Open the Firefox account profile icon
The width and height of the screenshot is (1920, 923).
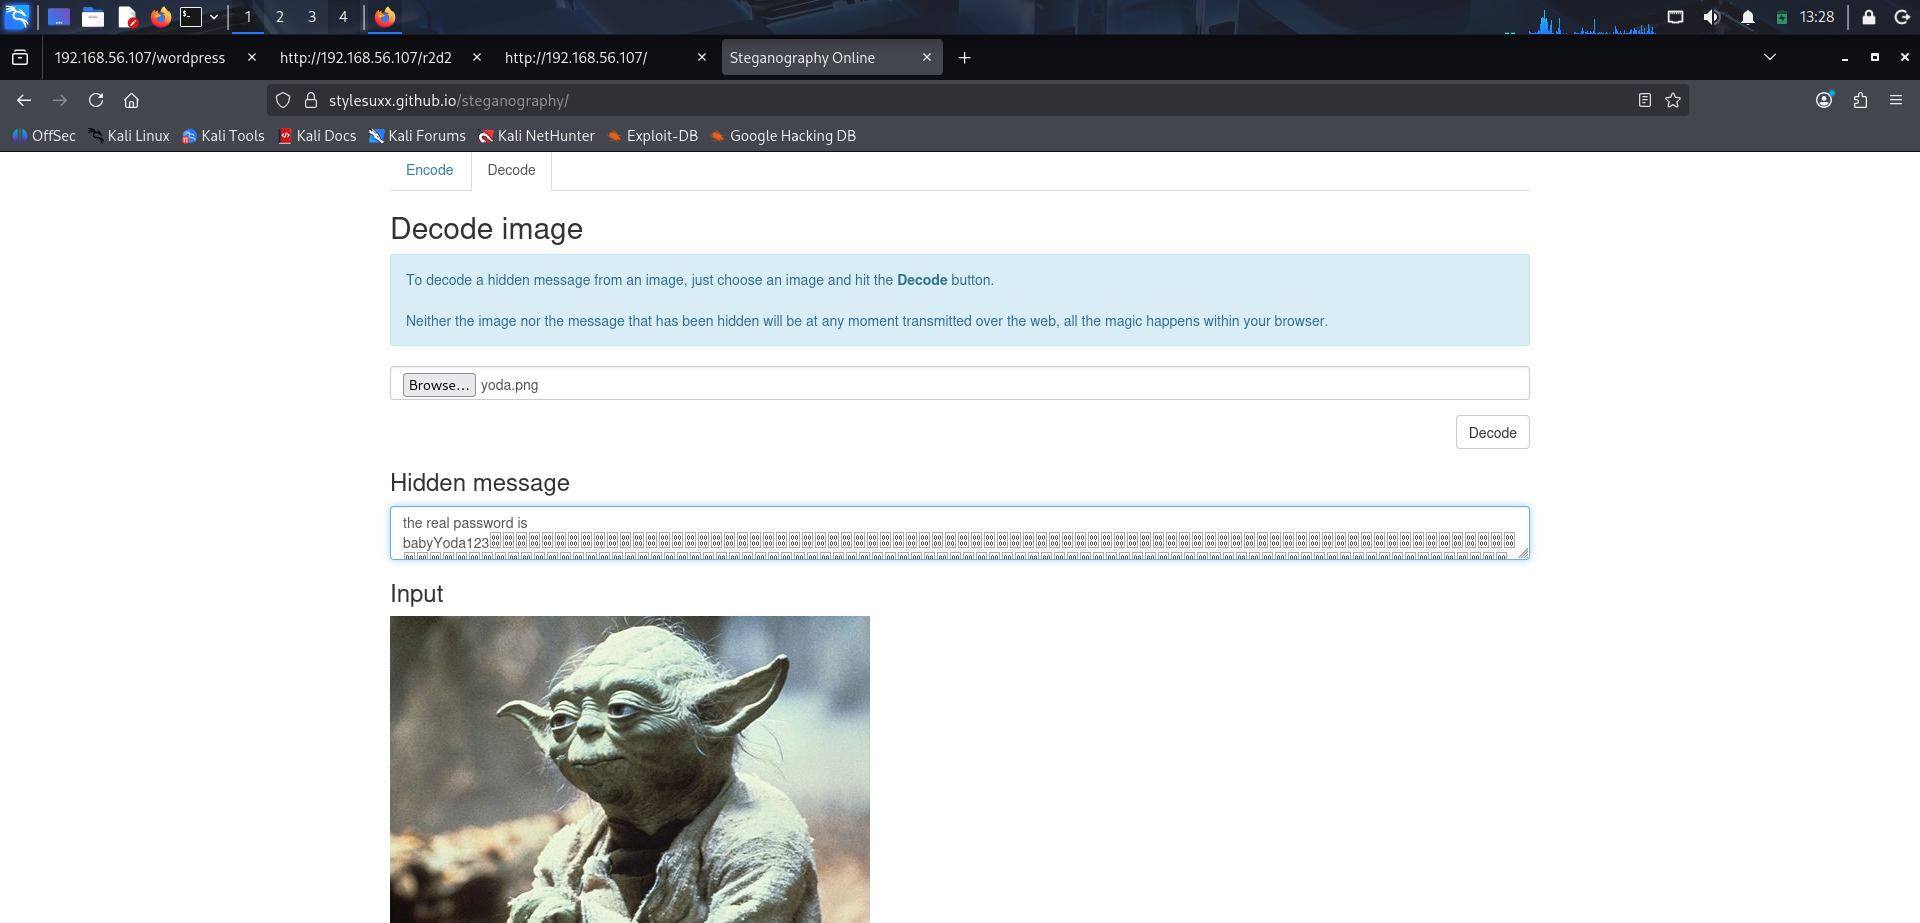[x=1824, y=100]
